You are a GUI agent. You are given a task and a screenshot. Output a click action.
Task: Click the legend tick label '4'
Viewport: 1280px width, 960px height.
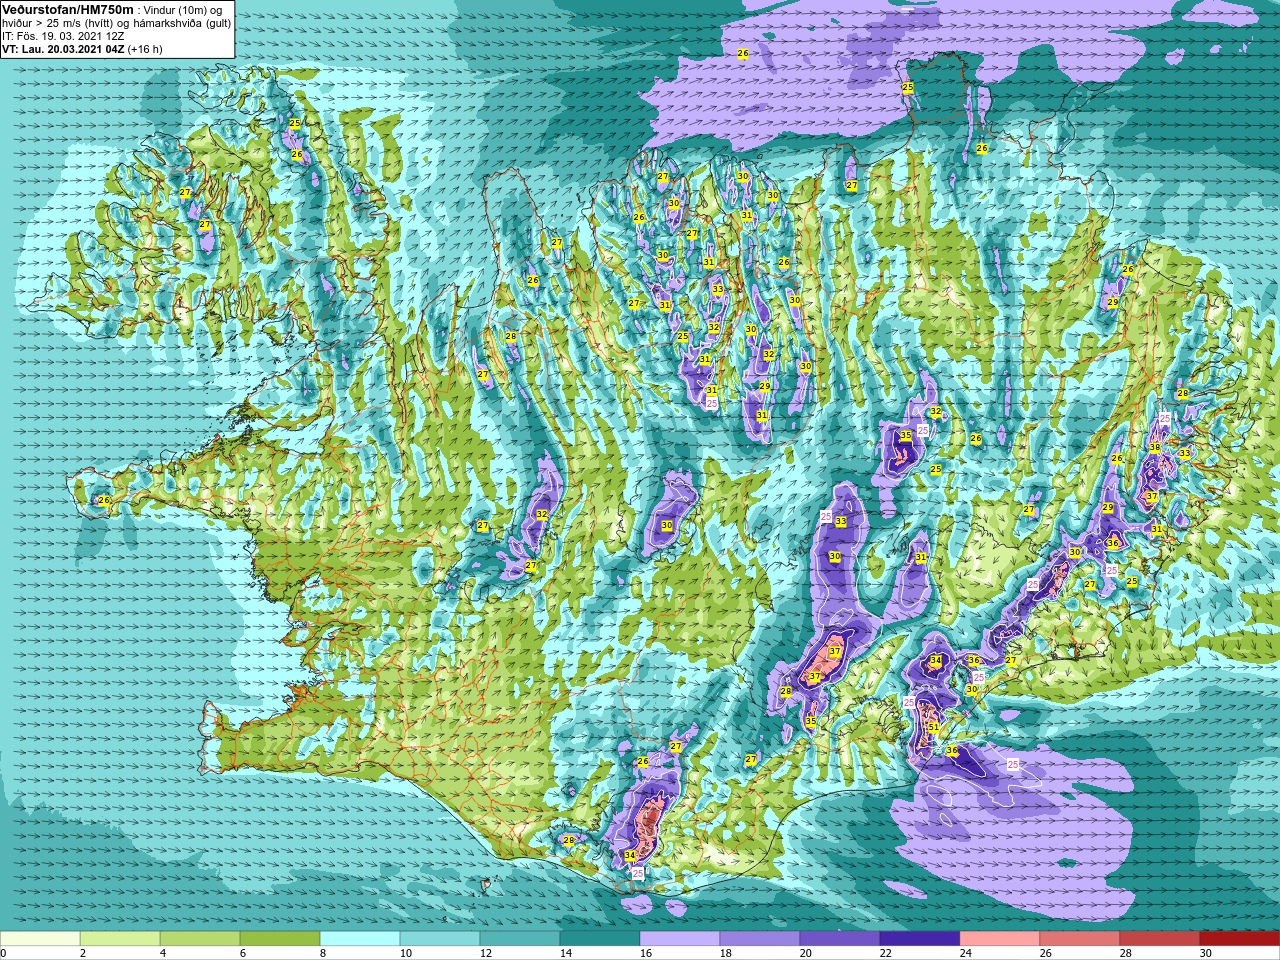163,953
